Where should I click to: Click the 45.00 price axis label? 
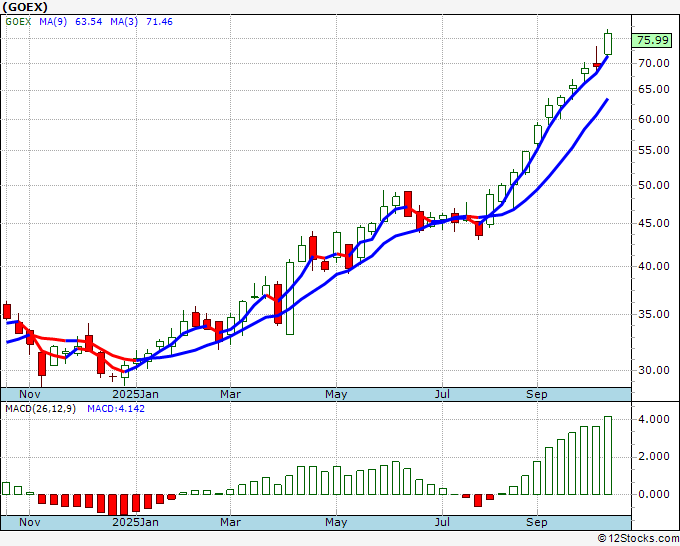tap(654, 223)
